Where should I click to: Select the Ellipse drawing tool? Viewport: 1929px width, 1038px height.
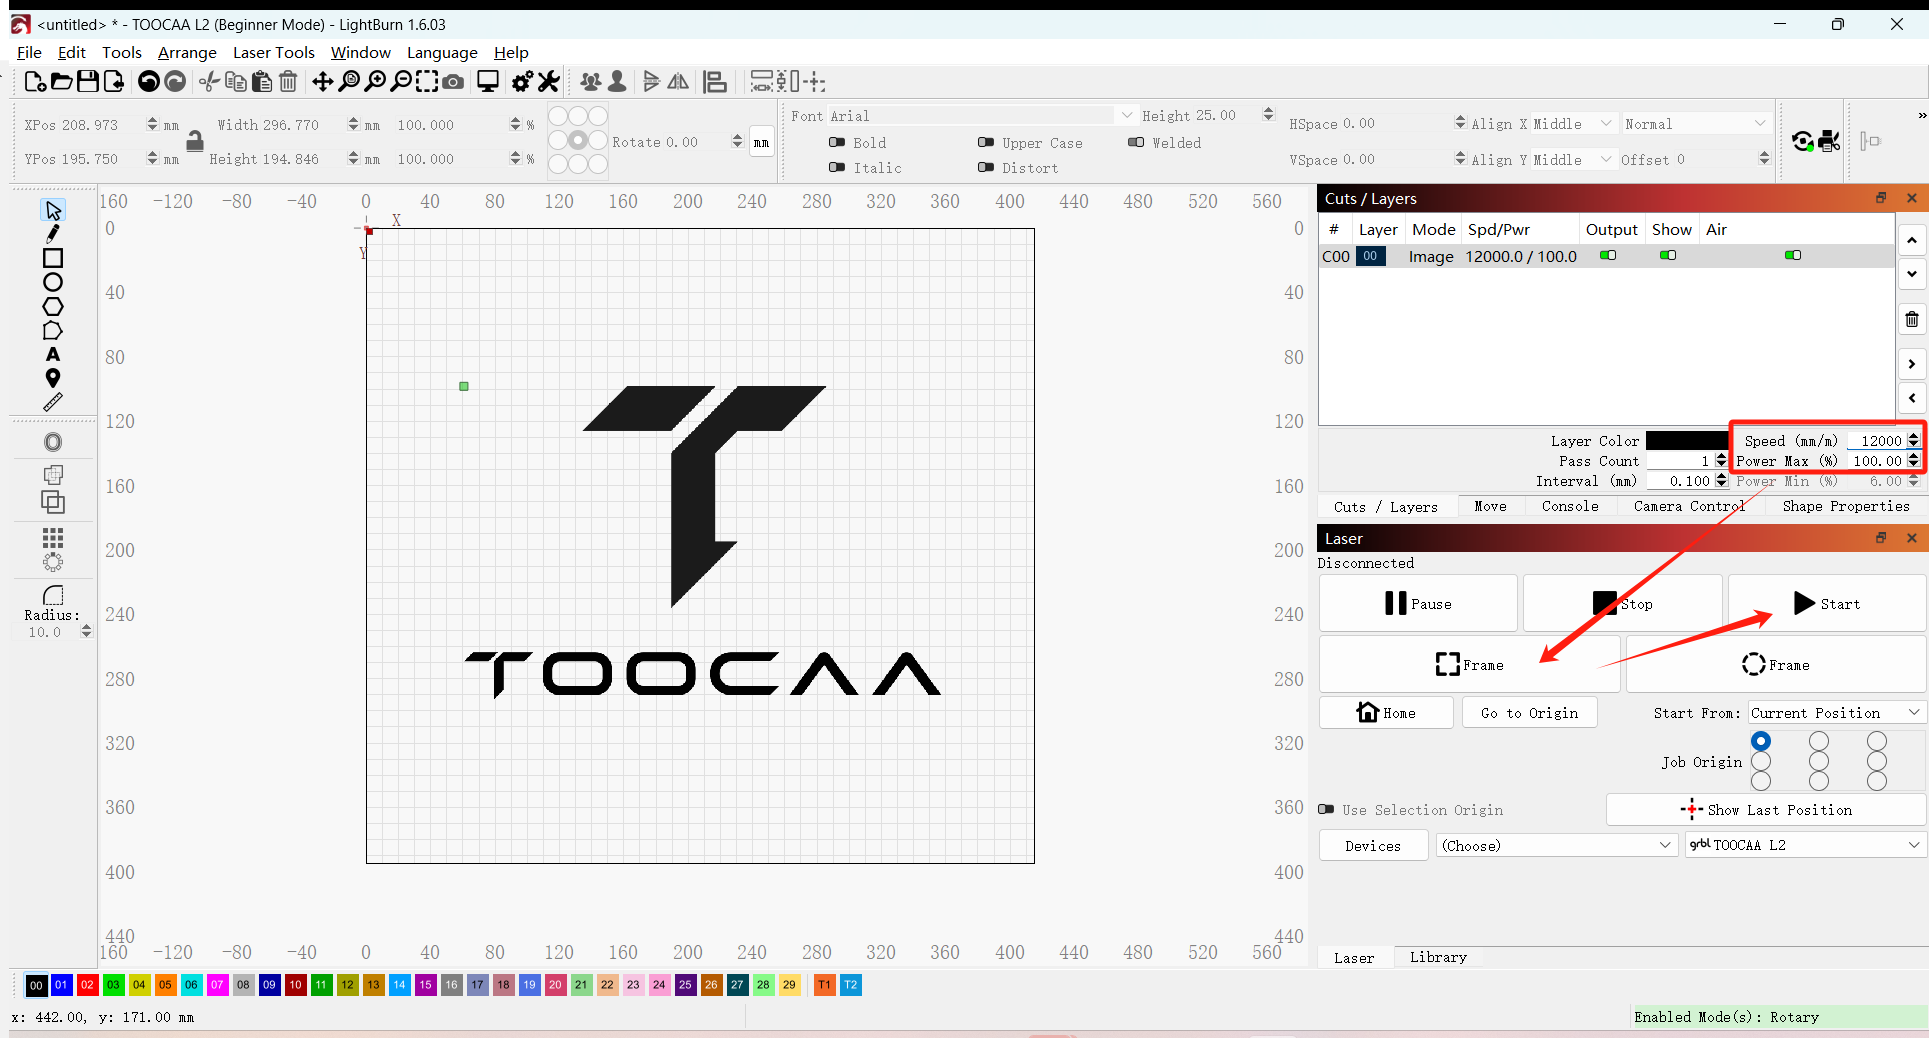pos(53,282)
